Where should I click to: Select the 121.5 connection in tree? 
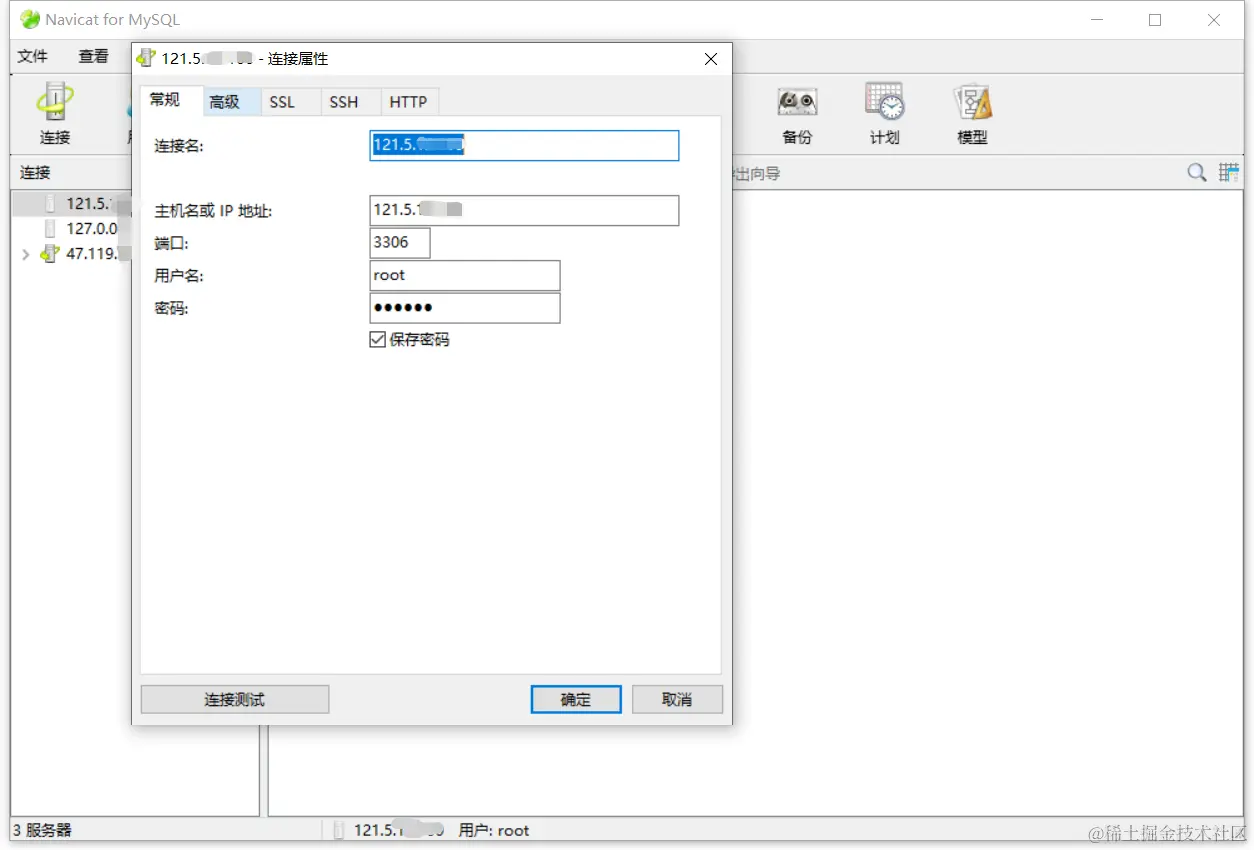74,203
